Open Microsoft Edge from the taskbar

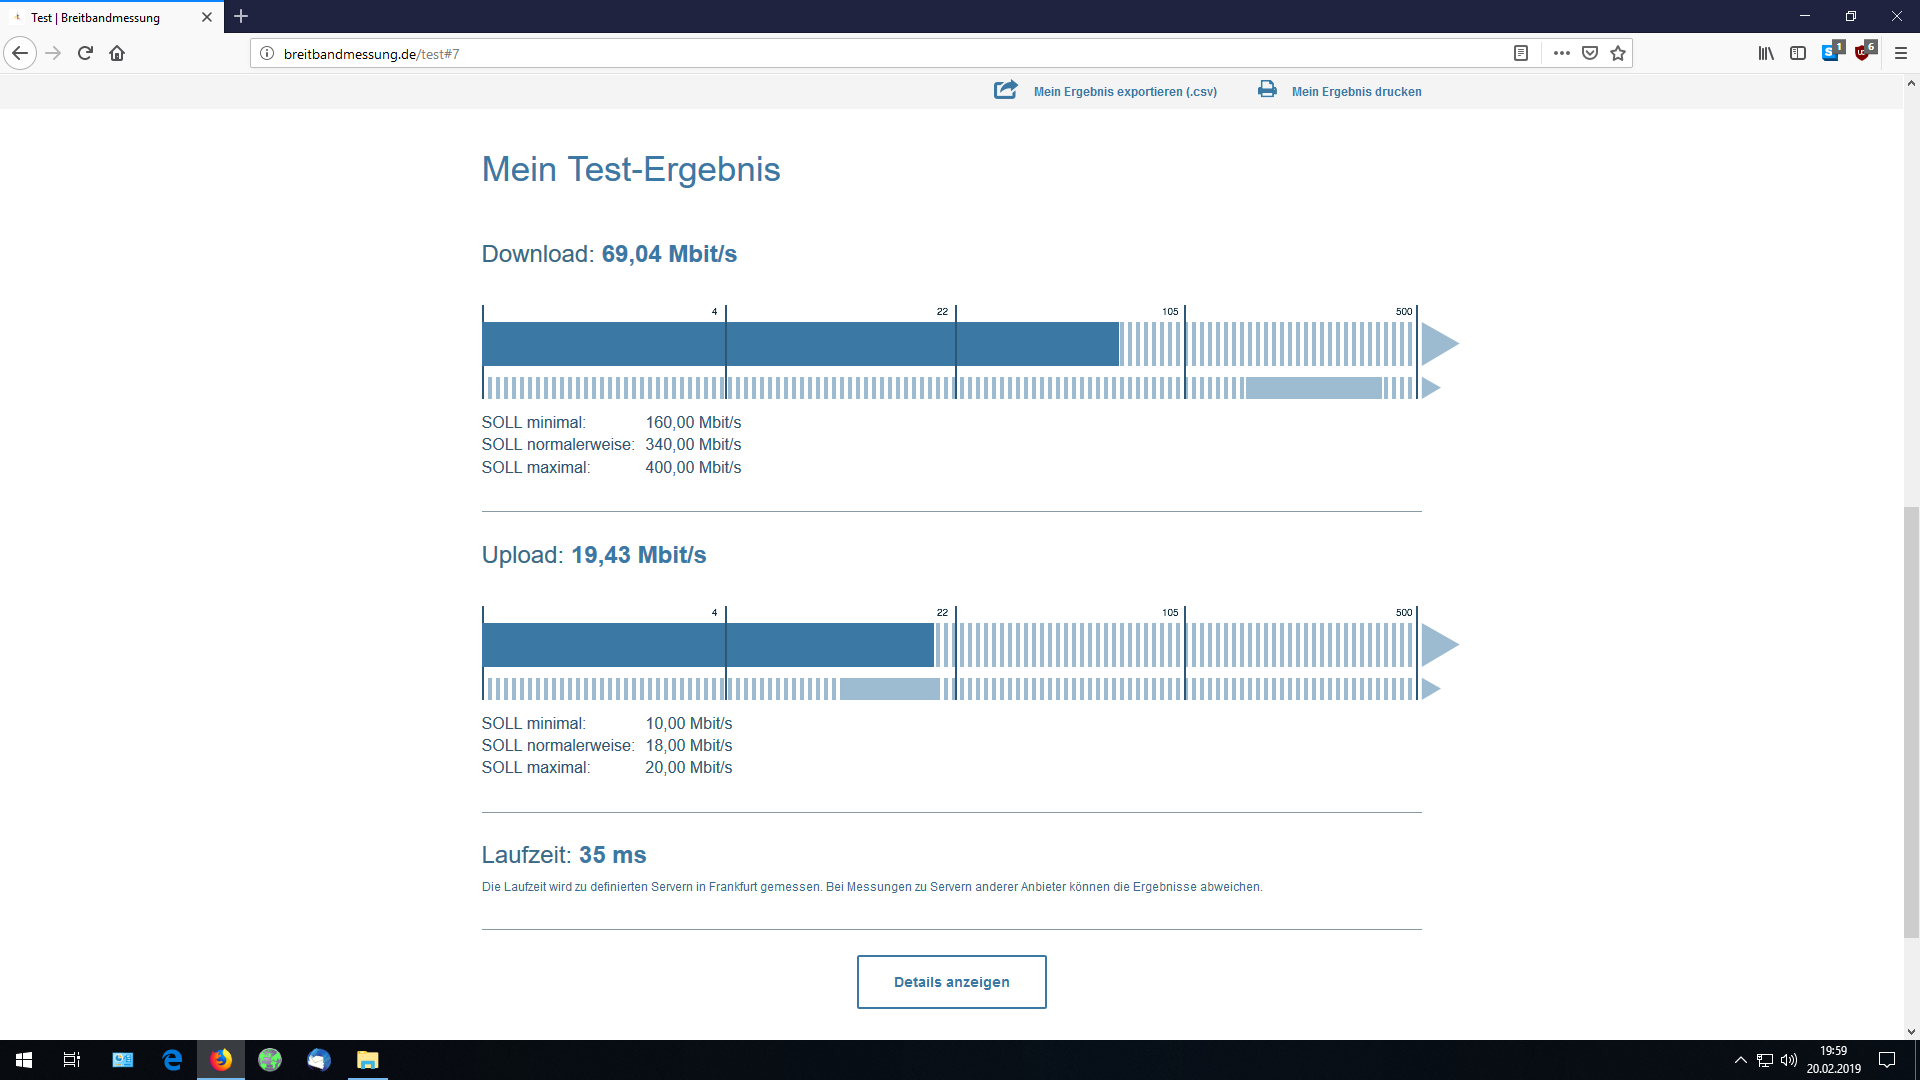[x=172, y=1060]
